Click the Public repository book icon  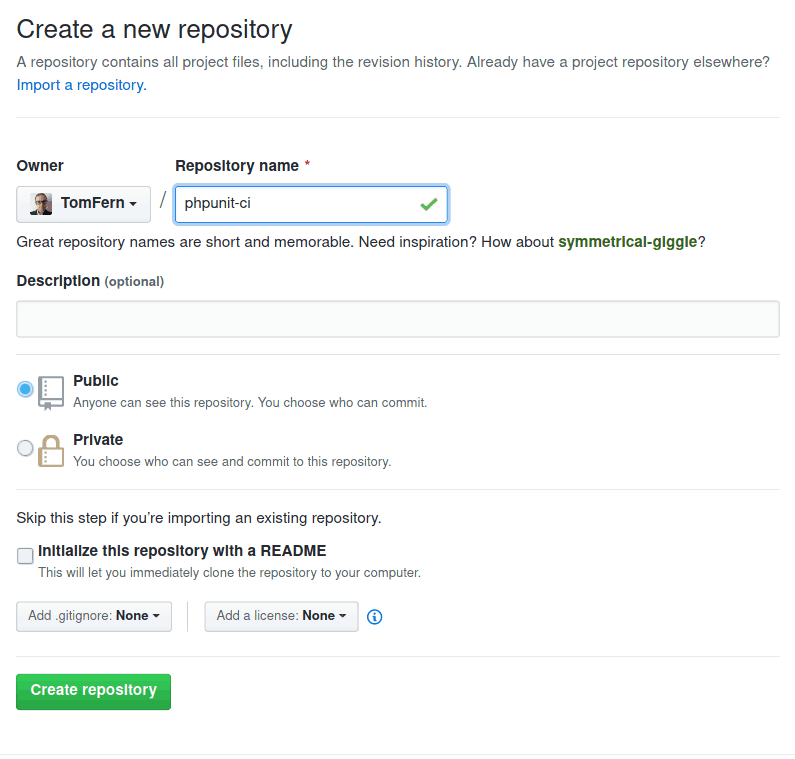click(x=51, y=393)
